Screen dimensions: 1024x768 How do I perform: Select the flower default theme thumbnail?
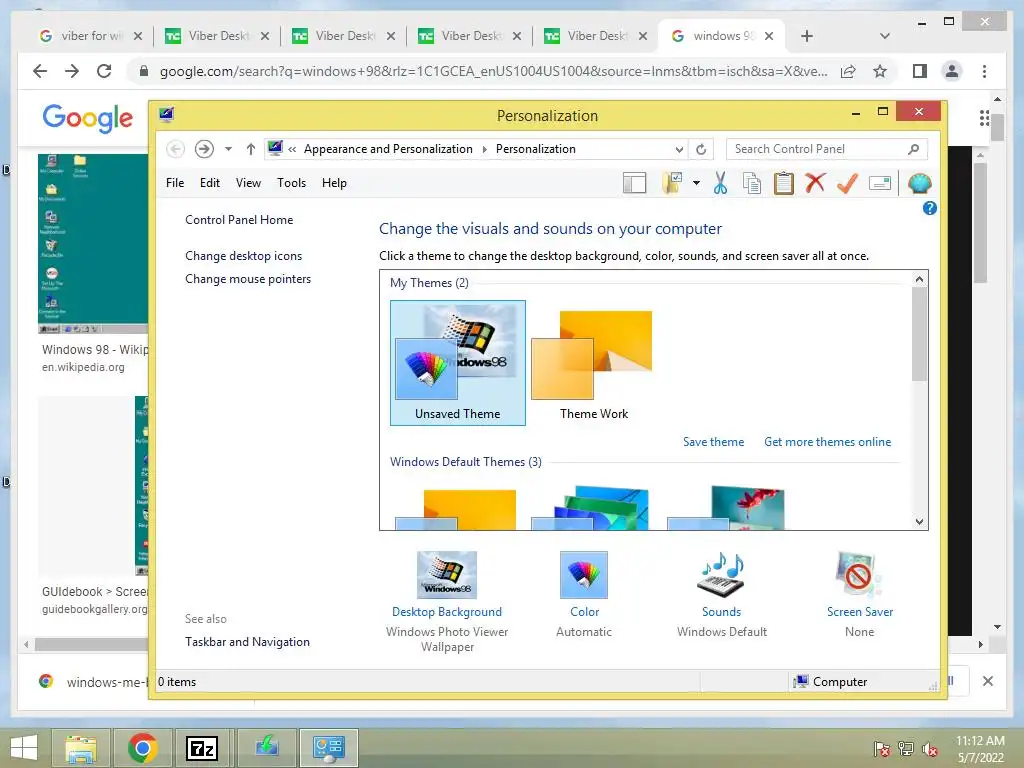[x=728, y=507]
